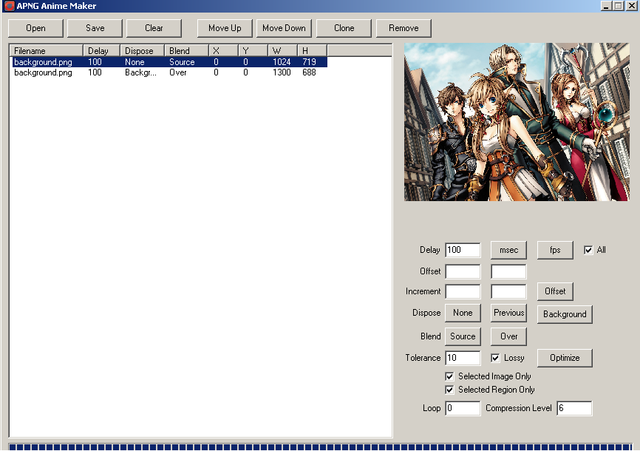640x451 pixels.
Task: Click the msec button
Action: [509, 250]
